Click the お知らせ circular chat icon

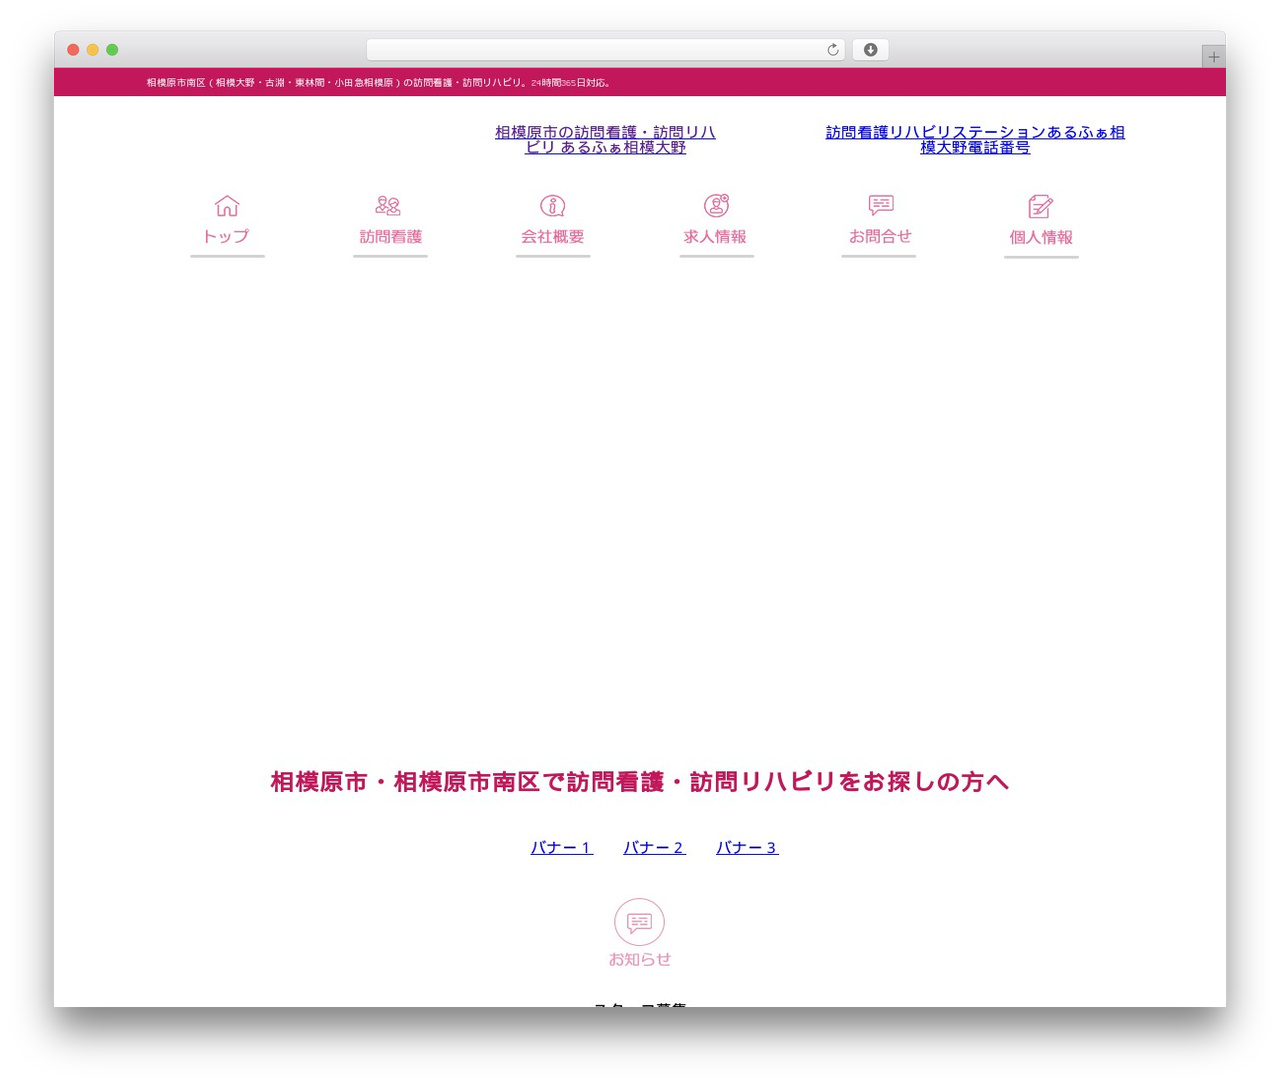tap(639, 922)
